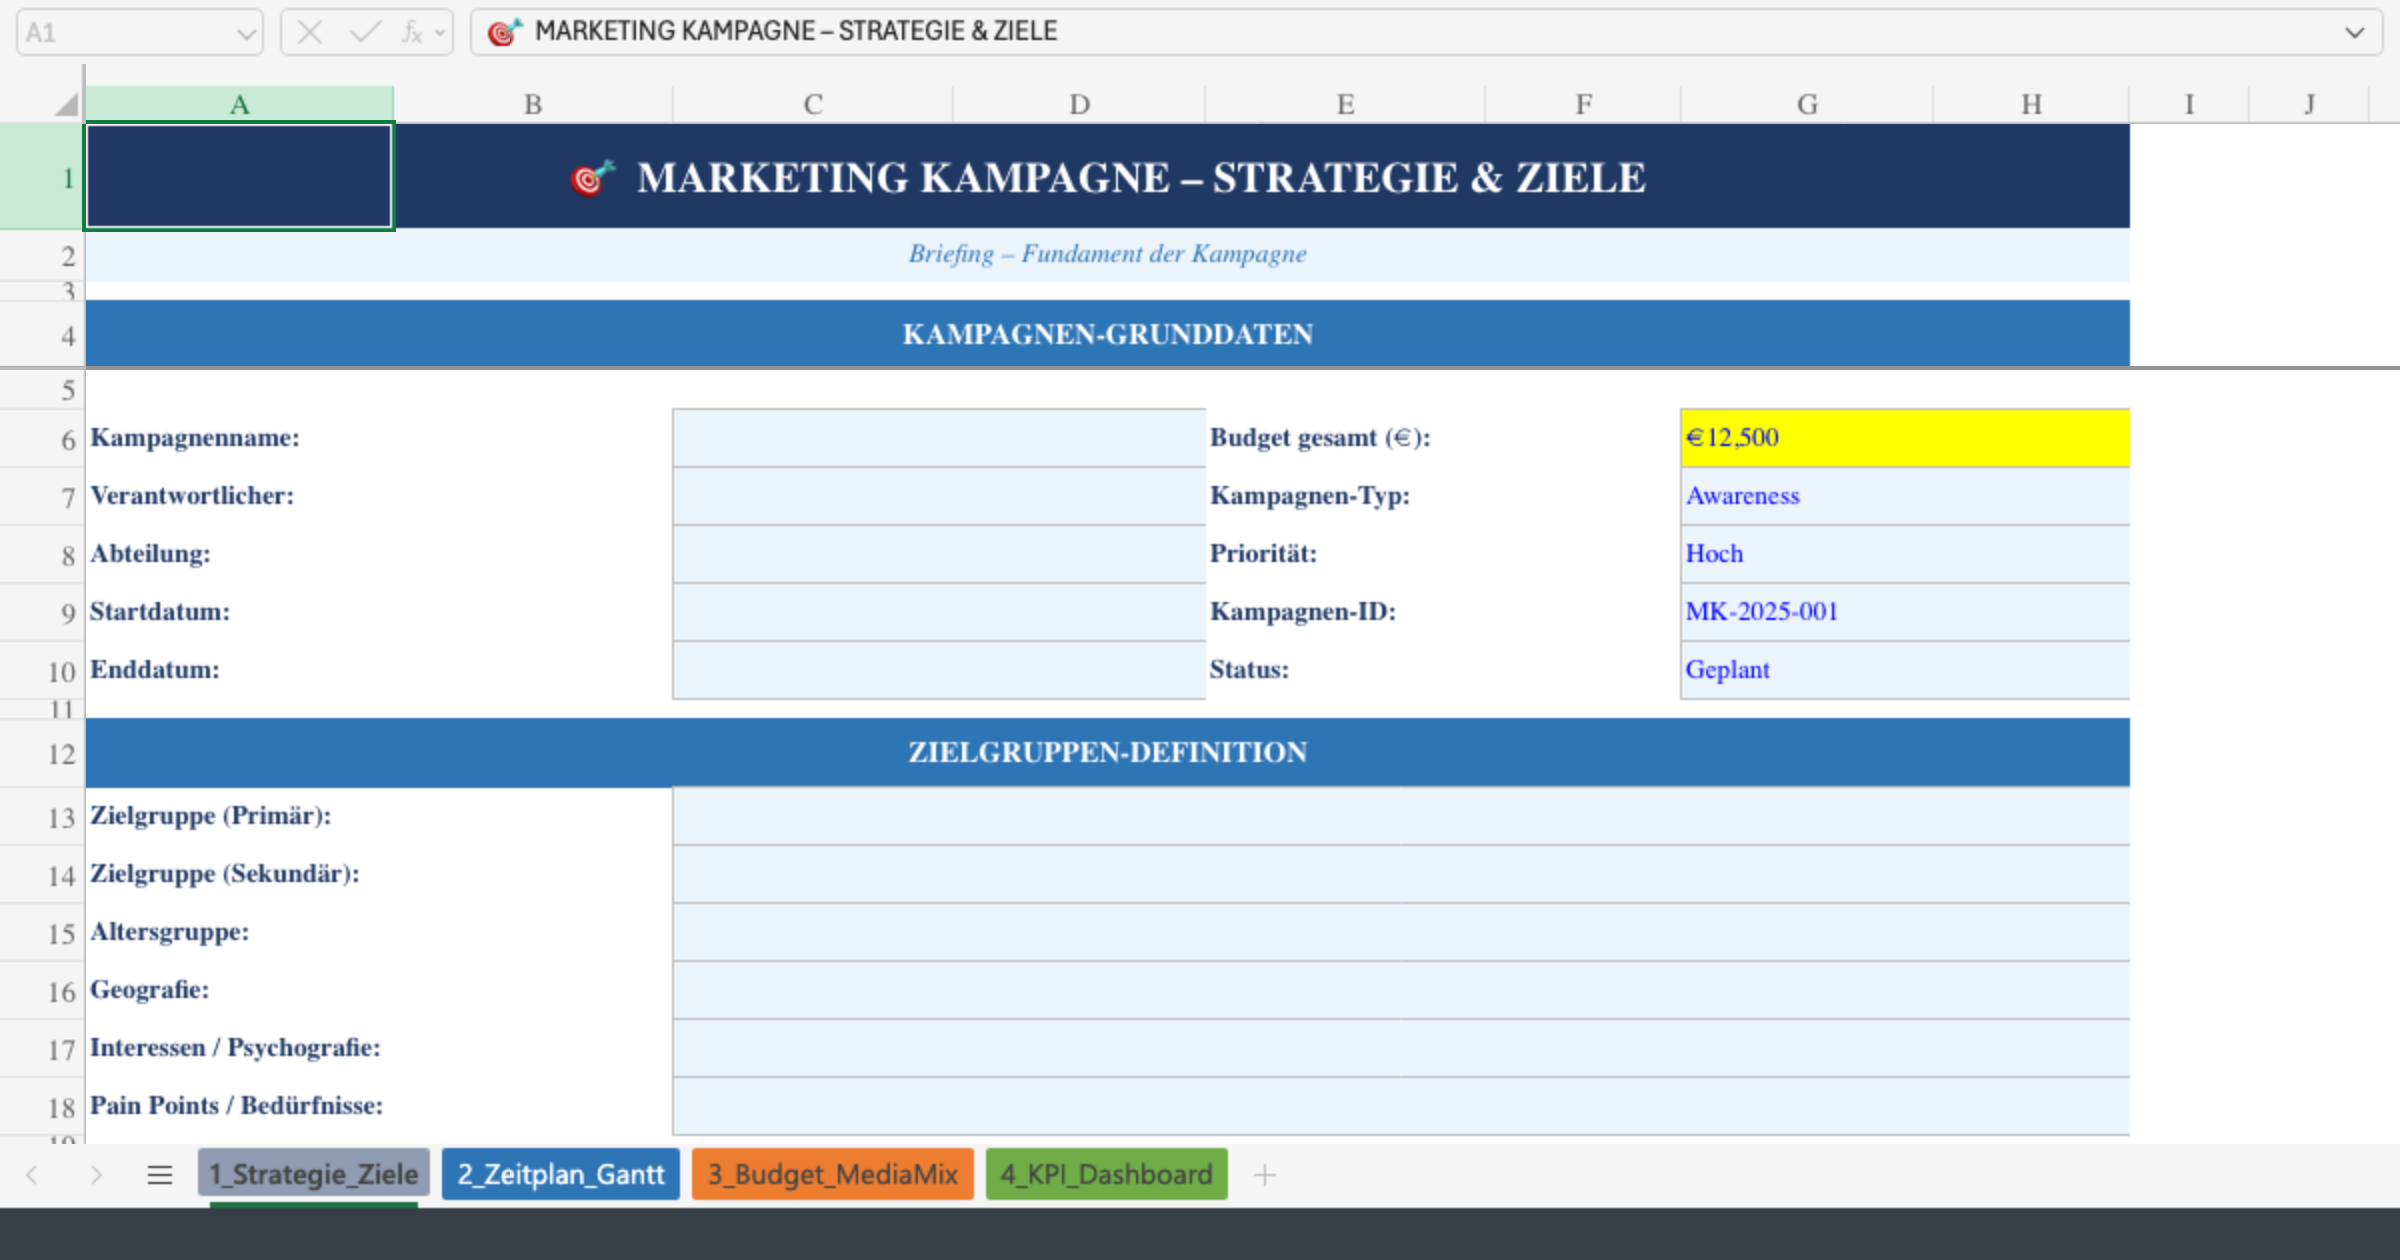
Task: Click the add new sheet plus icon
Action: 1264,1175
